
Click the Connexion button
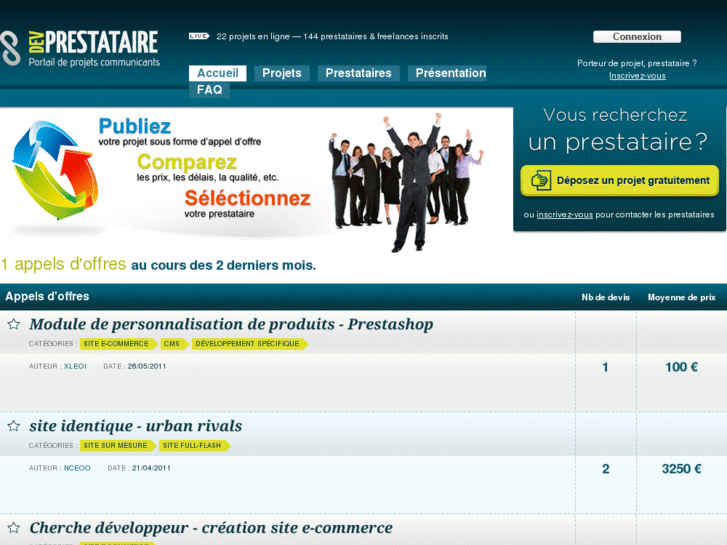click(x=637, y=37)
